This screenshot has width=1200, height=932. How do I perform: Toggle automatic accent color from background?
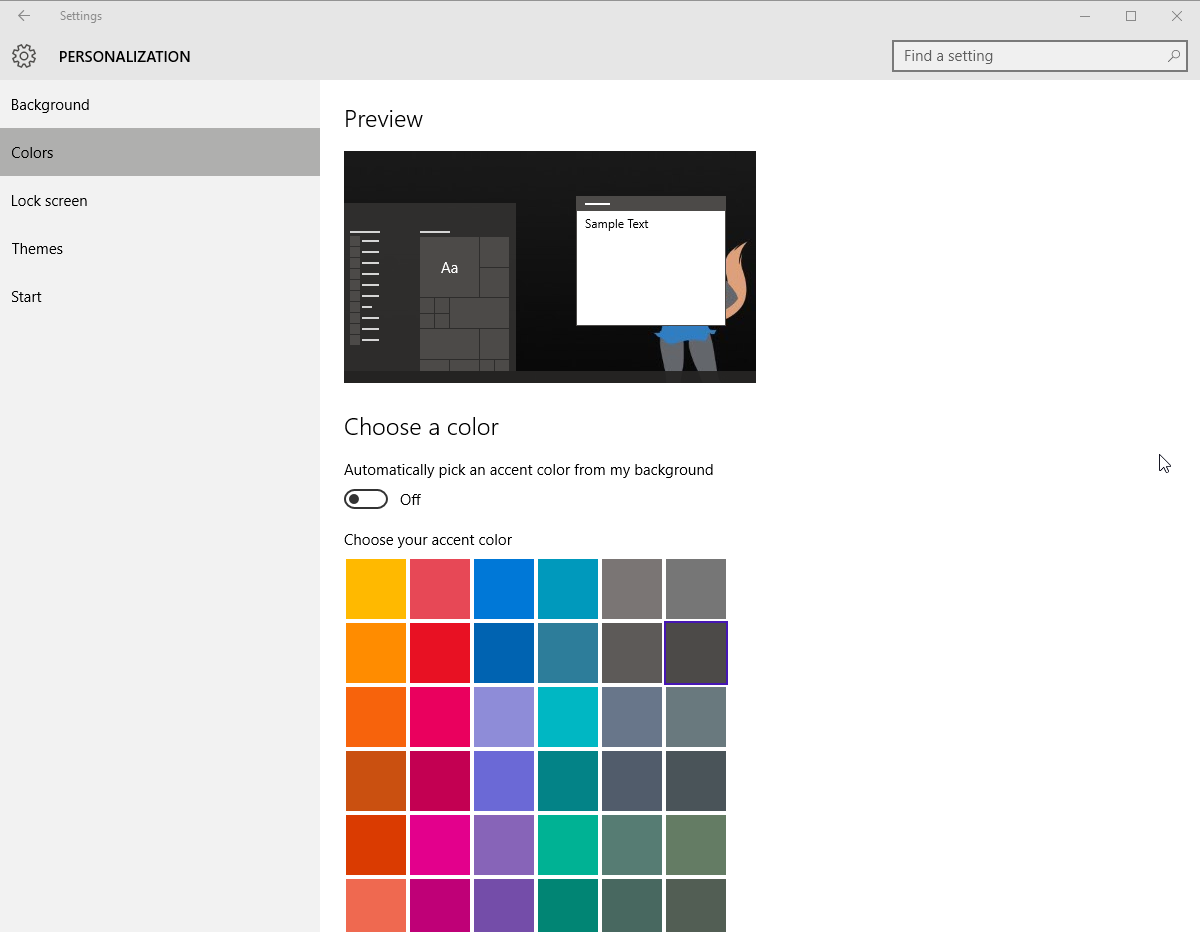click(x=366, y=499)
